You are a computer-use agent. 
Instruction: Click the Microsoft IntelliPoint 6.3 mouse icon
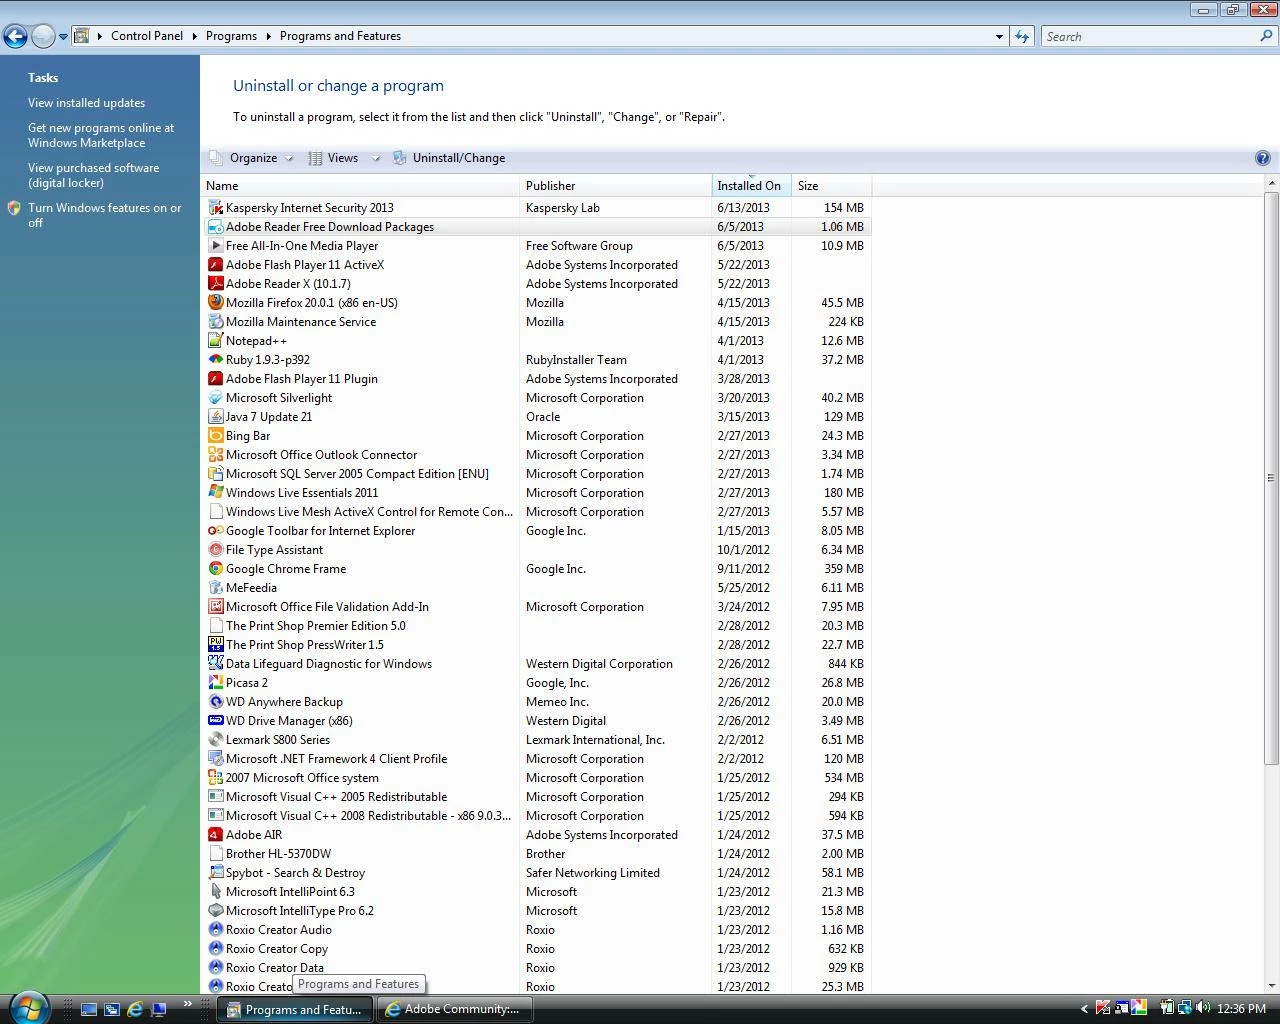(x=215, y=892)
